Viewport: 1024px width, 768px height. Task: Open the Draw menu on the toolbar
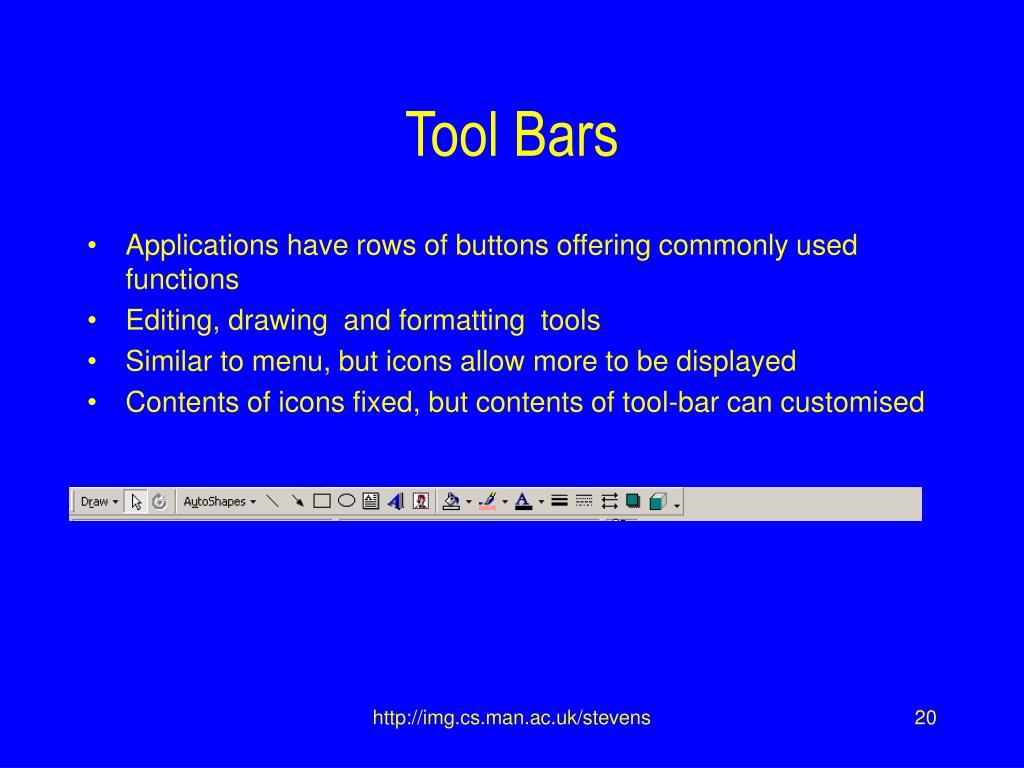point(99,502)
